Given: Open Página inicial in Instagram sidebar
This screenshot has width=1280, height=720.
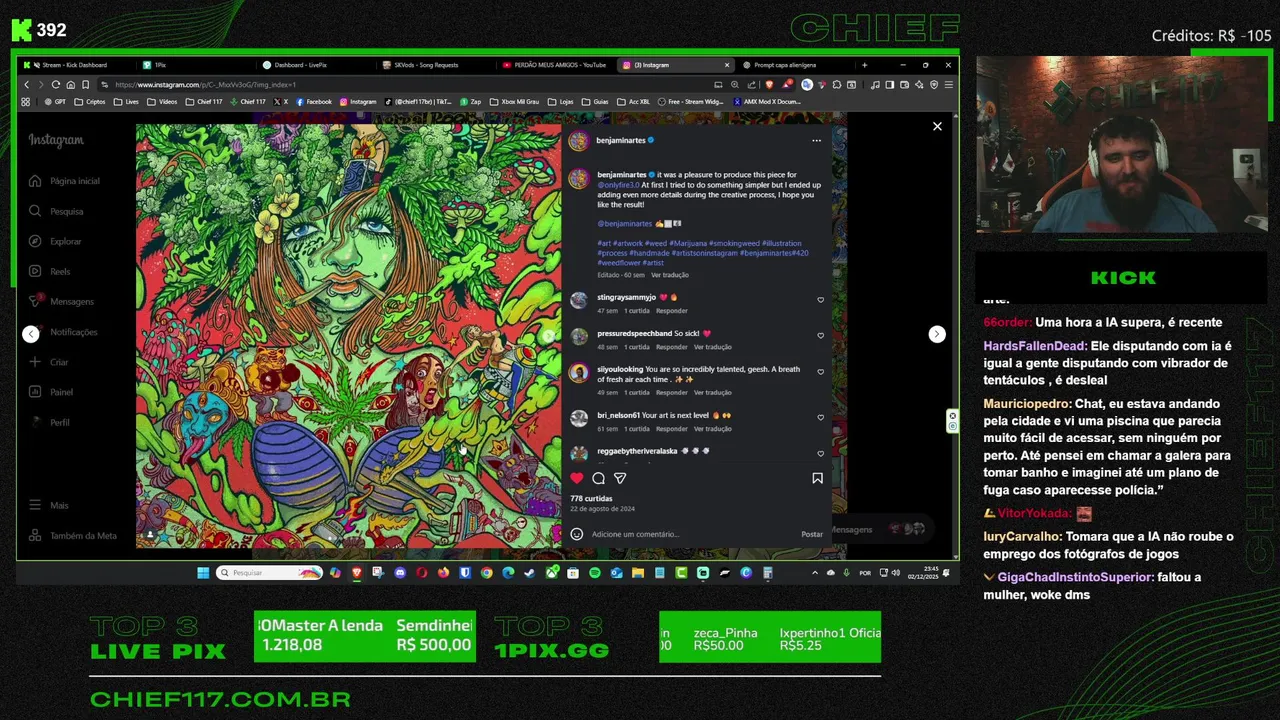Looking at the screenshot, I should (x=66, y=181).
